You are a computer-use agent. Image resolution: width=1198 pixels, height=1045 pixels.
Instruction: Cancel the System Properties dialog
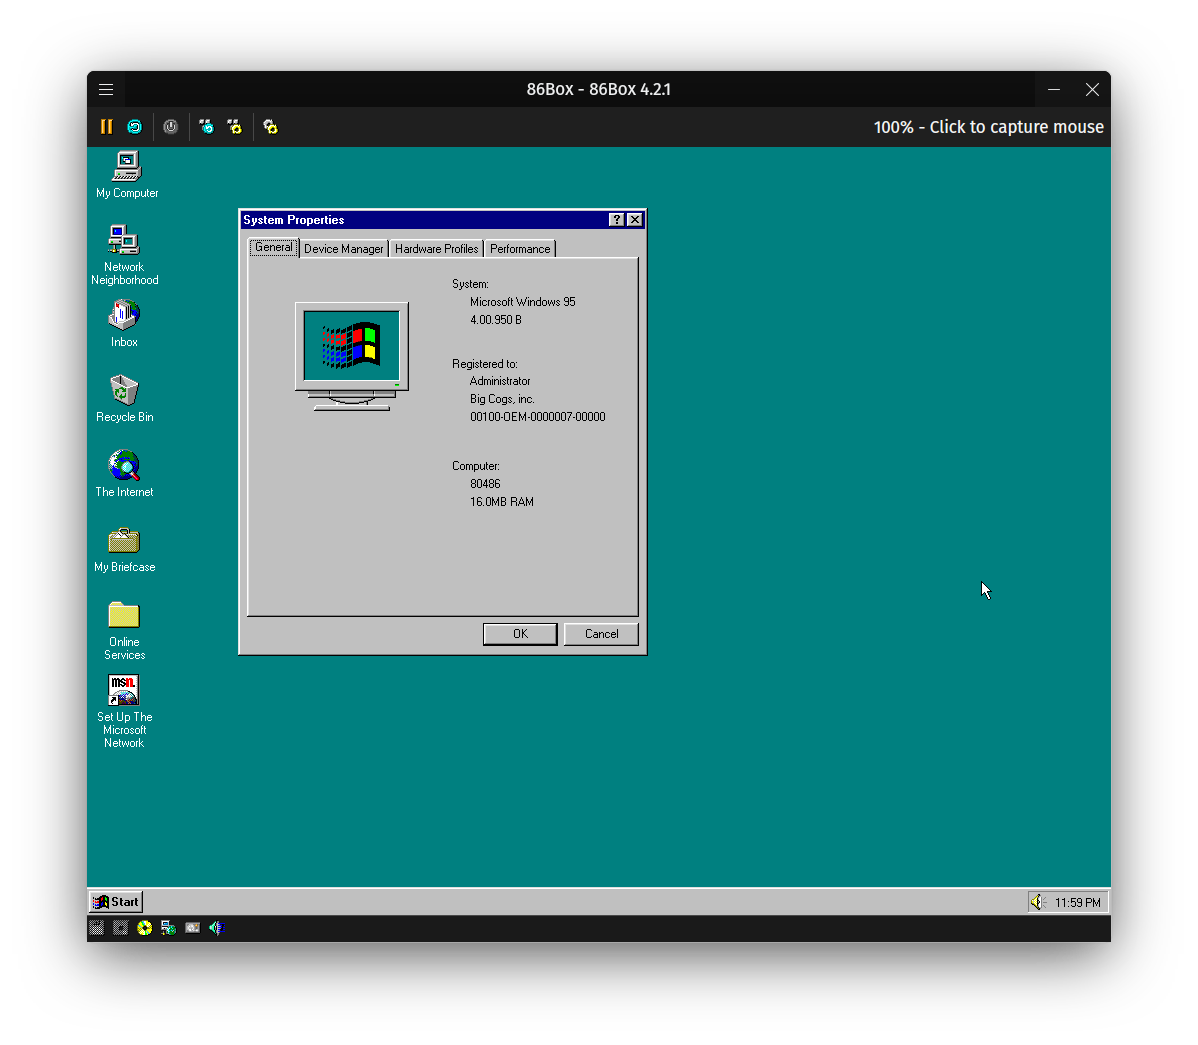tap(601, 634)
